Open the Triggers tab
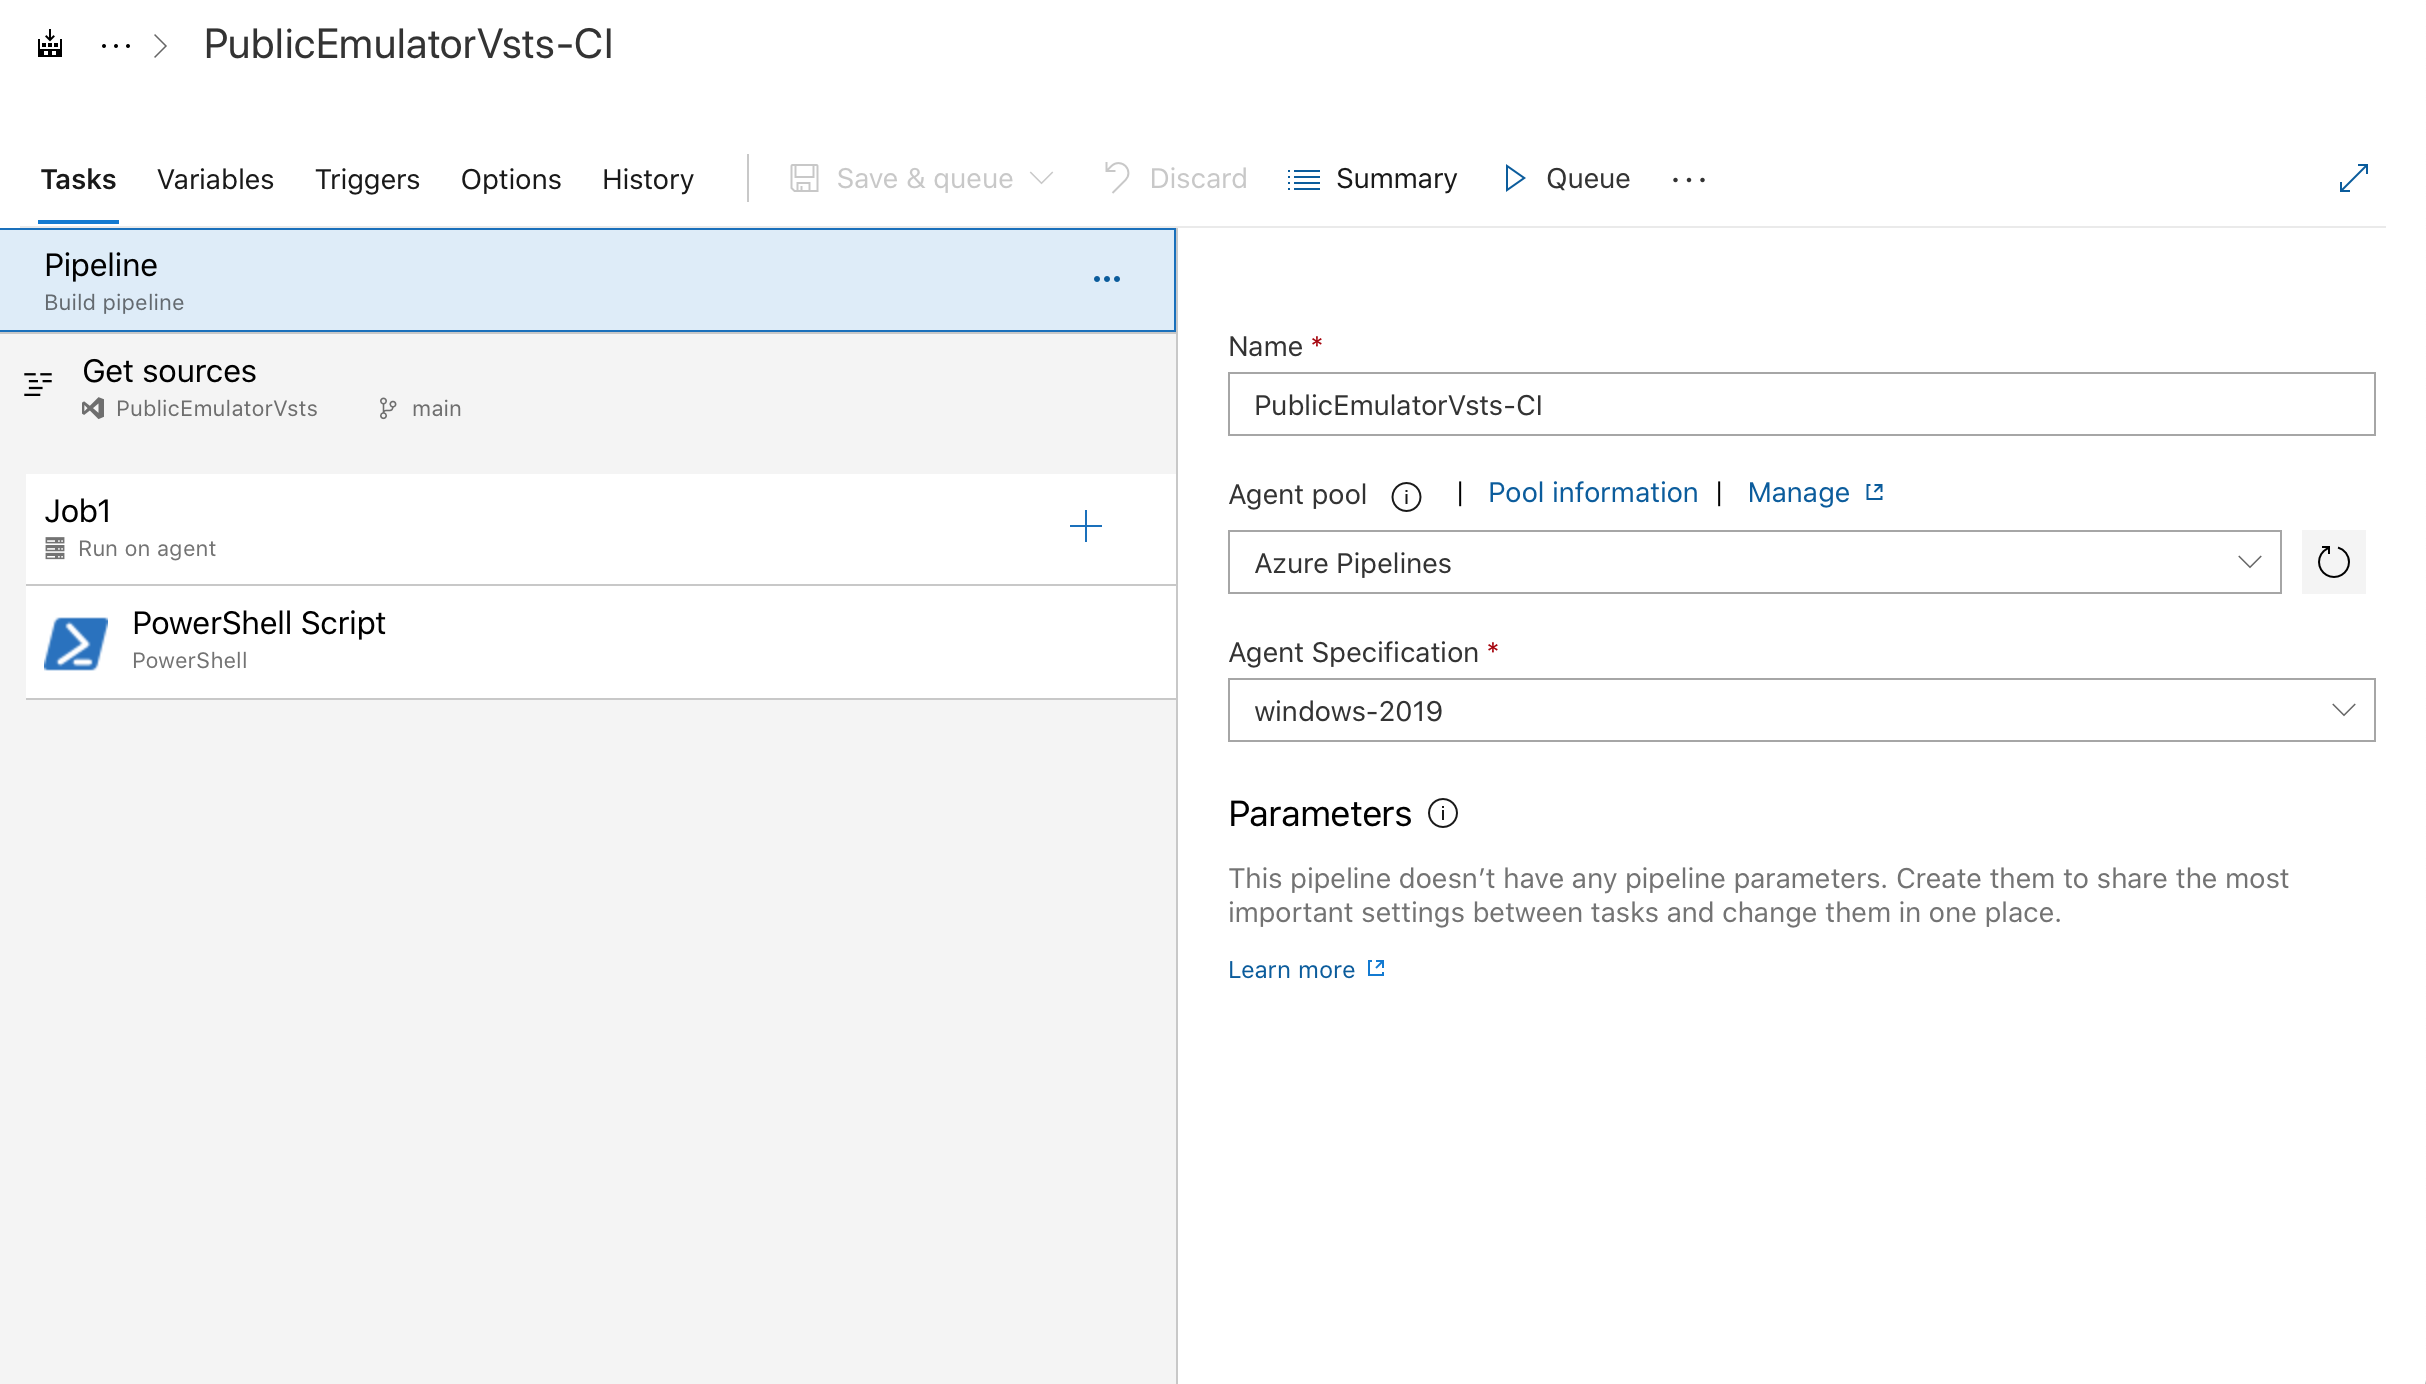The image size is (2426, 1384). tap(367, 178)
